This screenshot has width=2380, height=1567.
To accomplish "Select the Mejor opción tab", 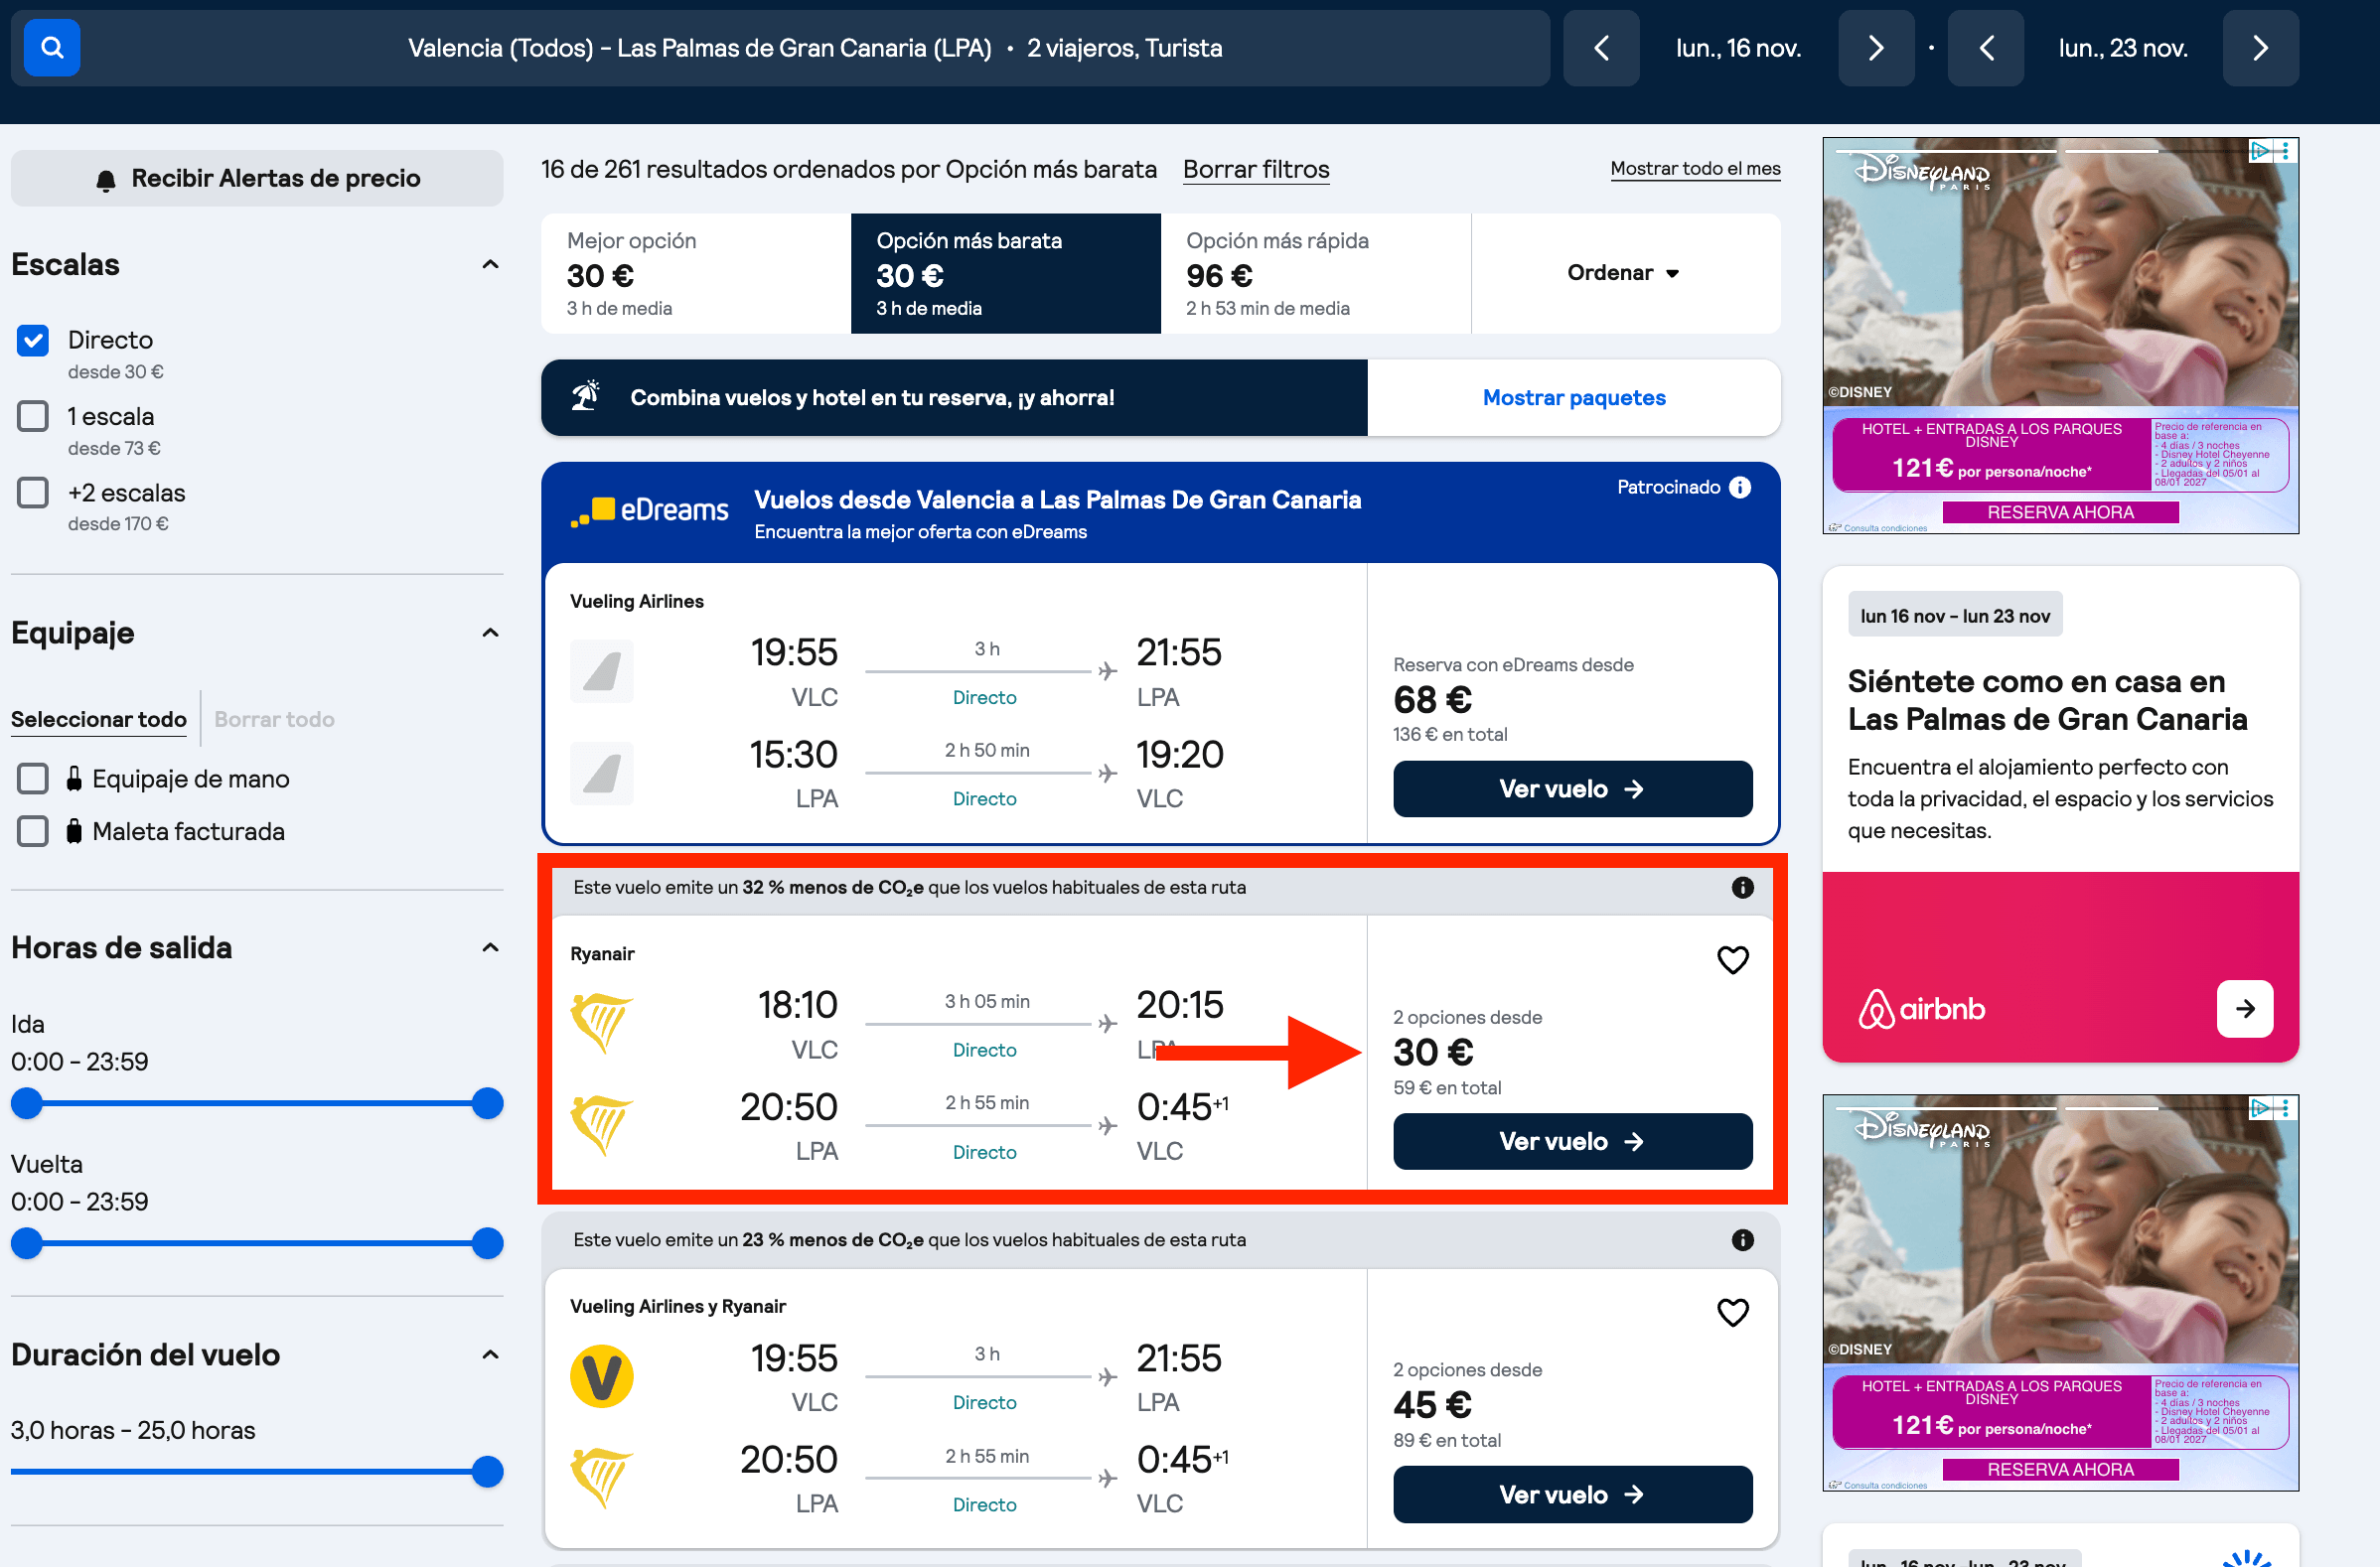I will pos(696,273).
